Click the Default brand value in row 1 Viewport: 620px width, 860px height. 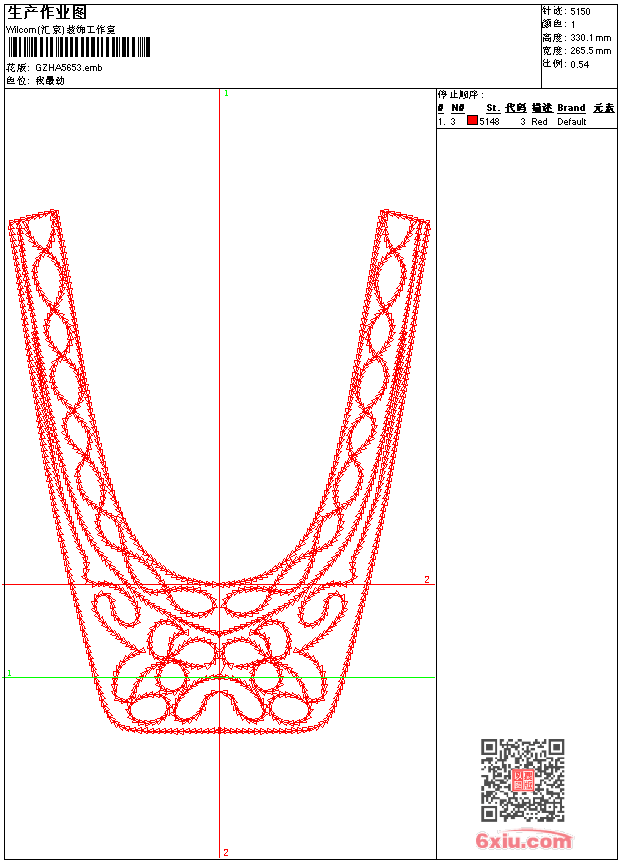pos(572,122)
